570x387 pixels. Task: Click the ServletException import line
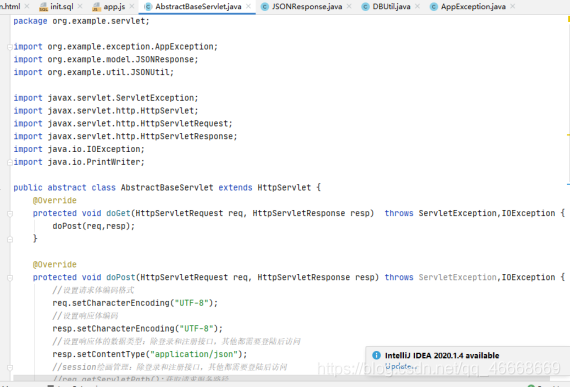click(x=106, y=98)
